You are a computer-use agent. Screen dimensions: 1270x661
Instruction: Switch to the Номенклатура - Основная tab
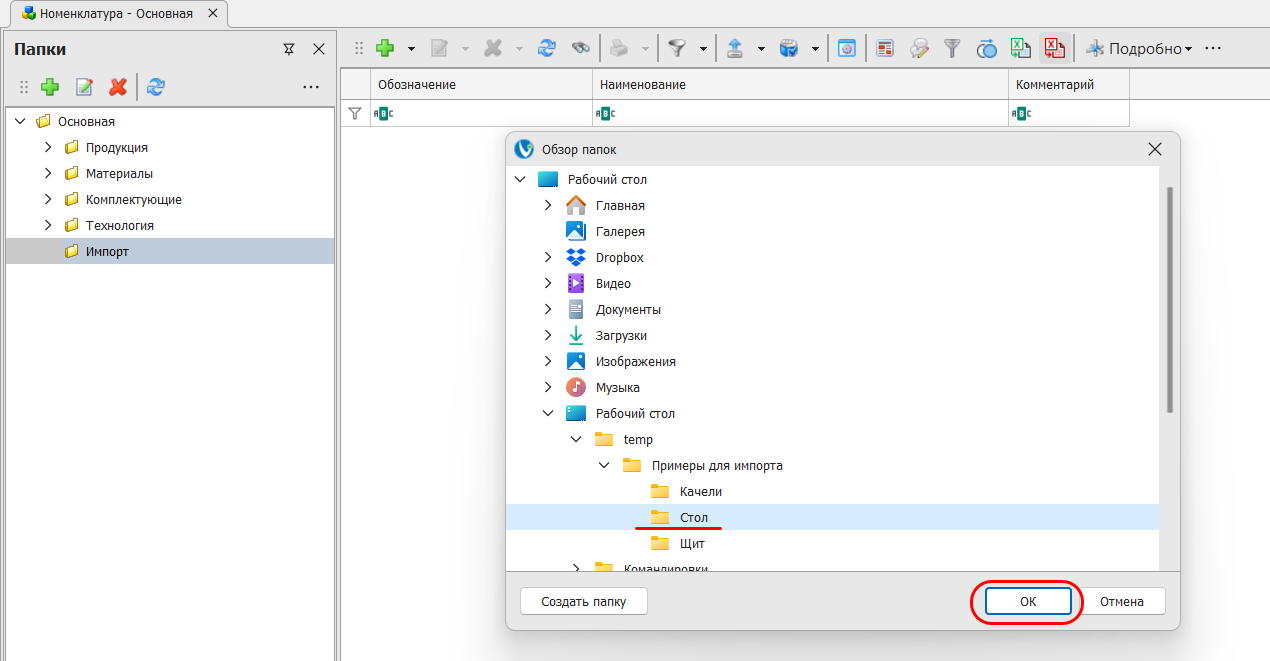[115, 14]
